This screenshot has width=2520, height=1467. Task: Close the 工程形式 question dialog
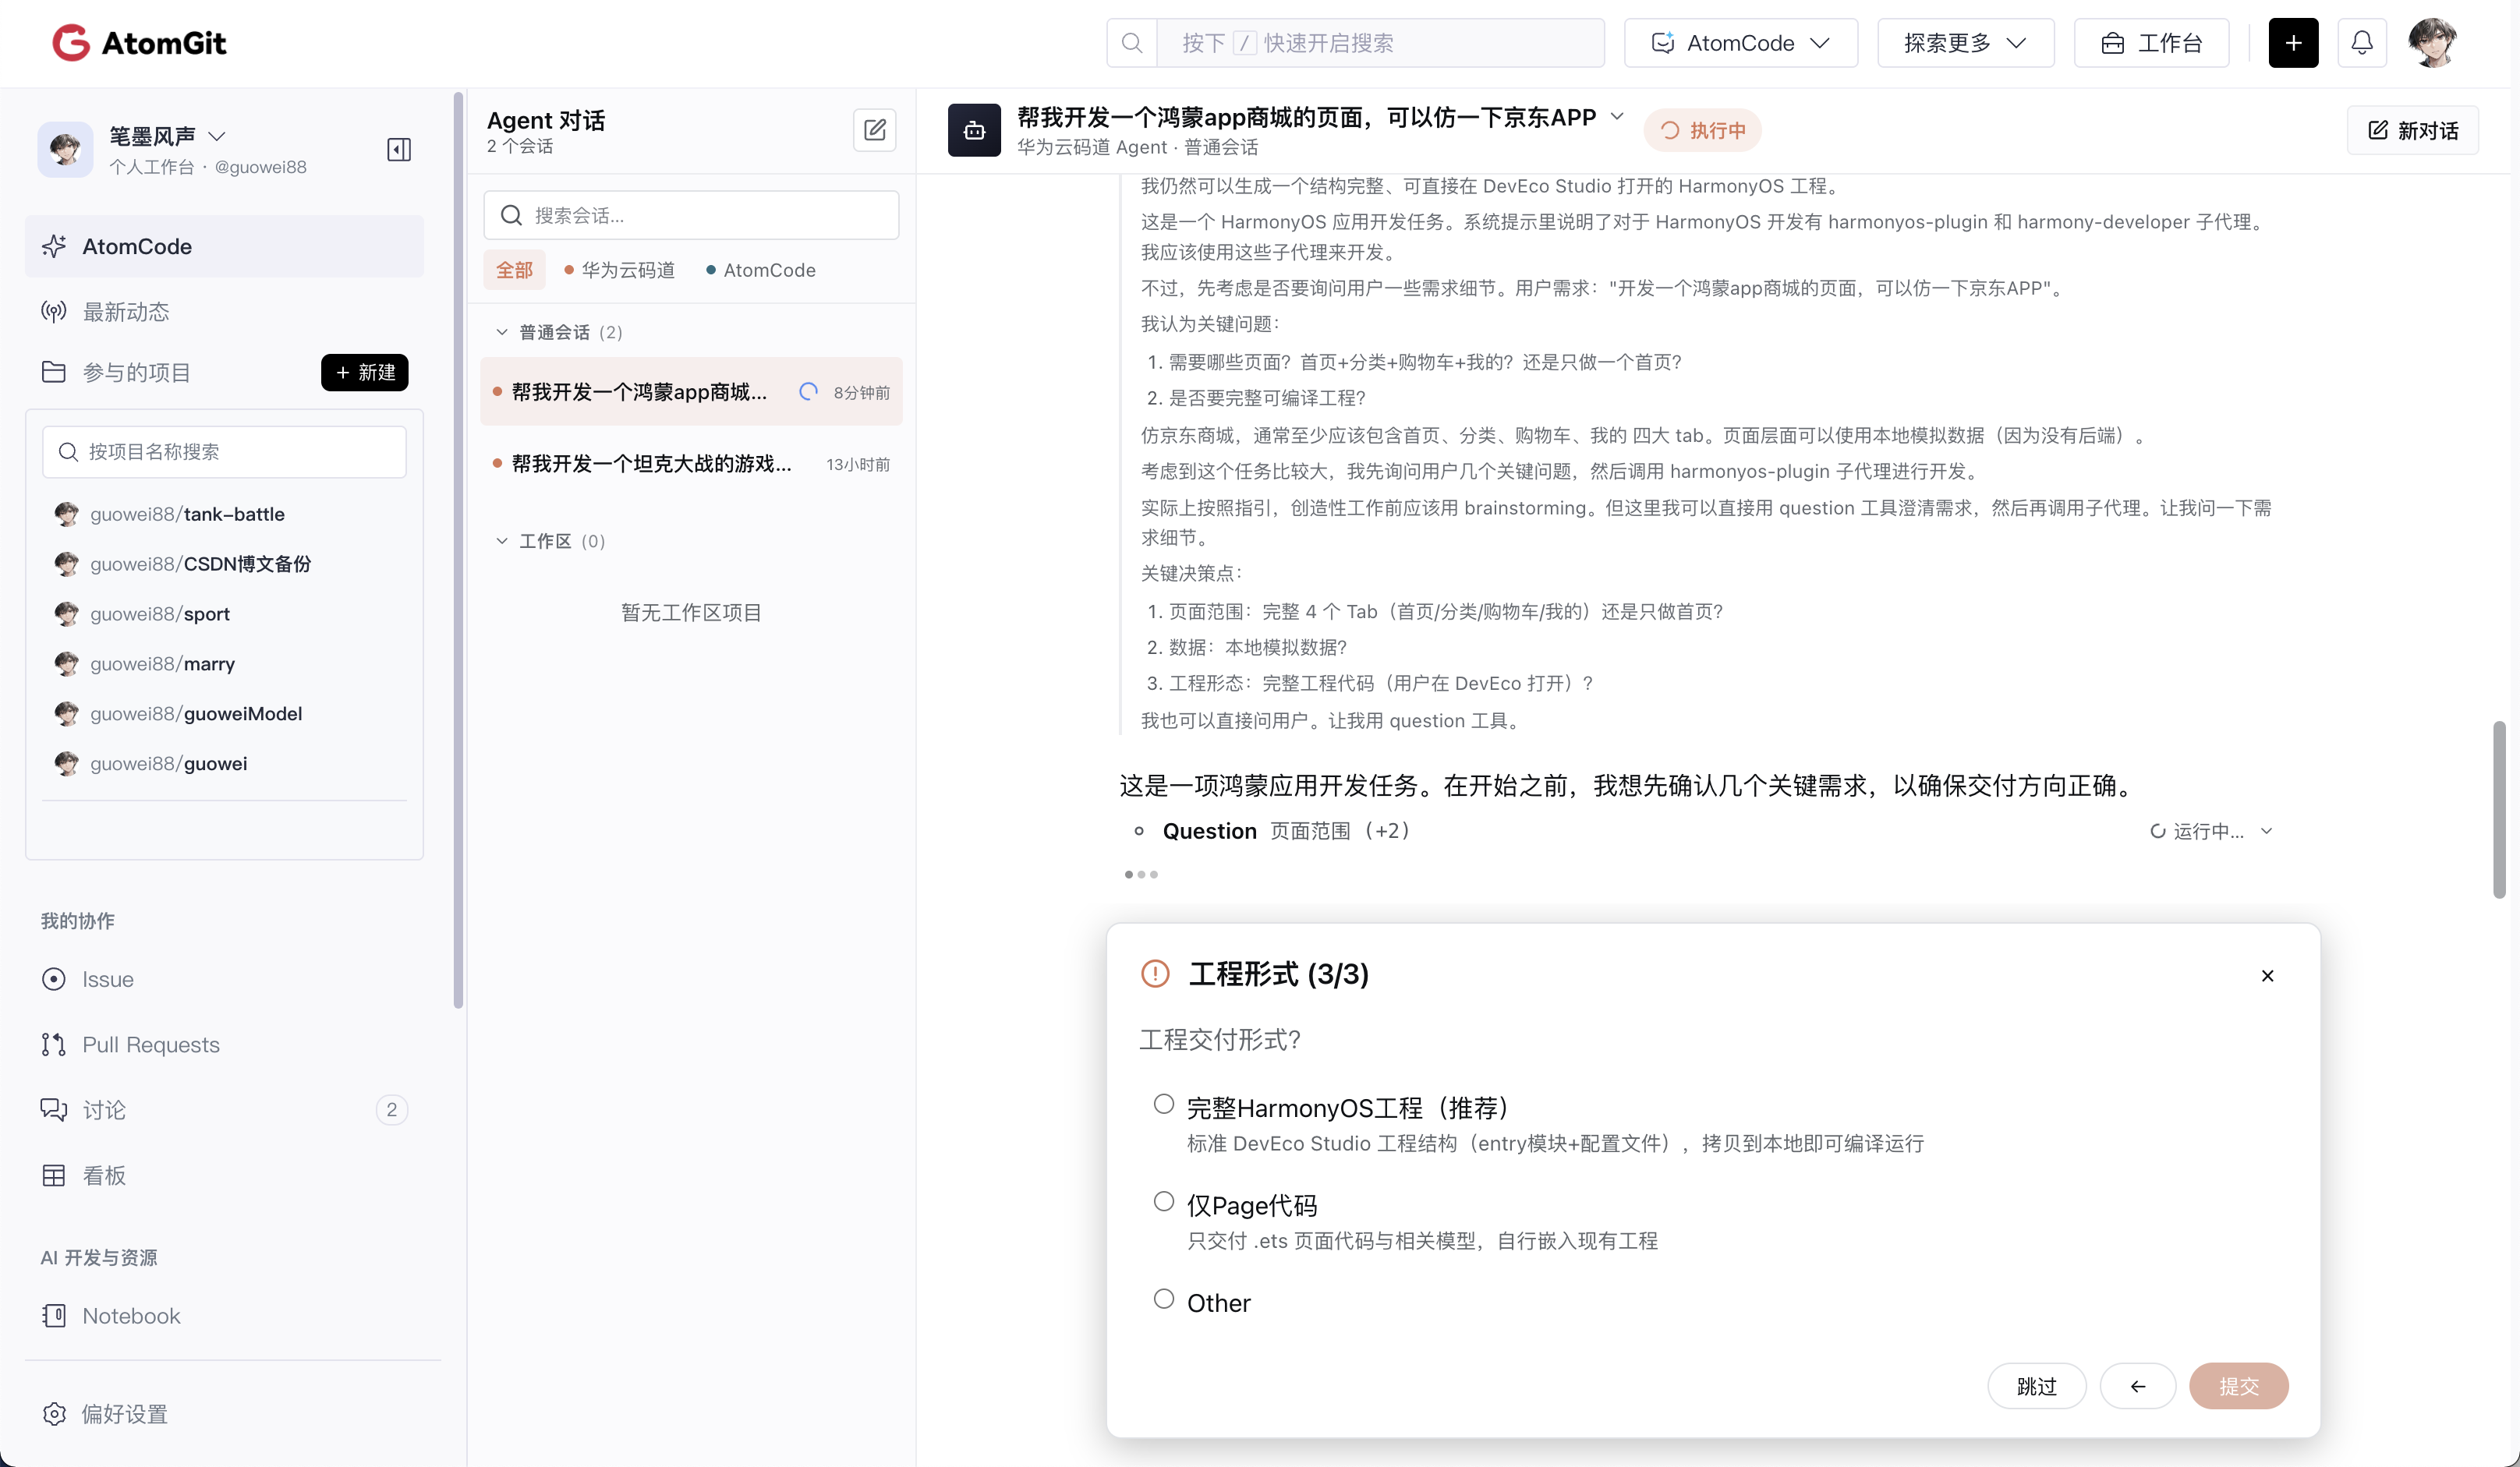pos(2267,975)
